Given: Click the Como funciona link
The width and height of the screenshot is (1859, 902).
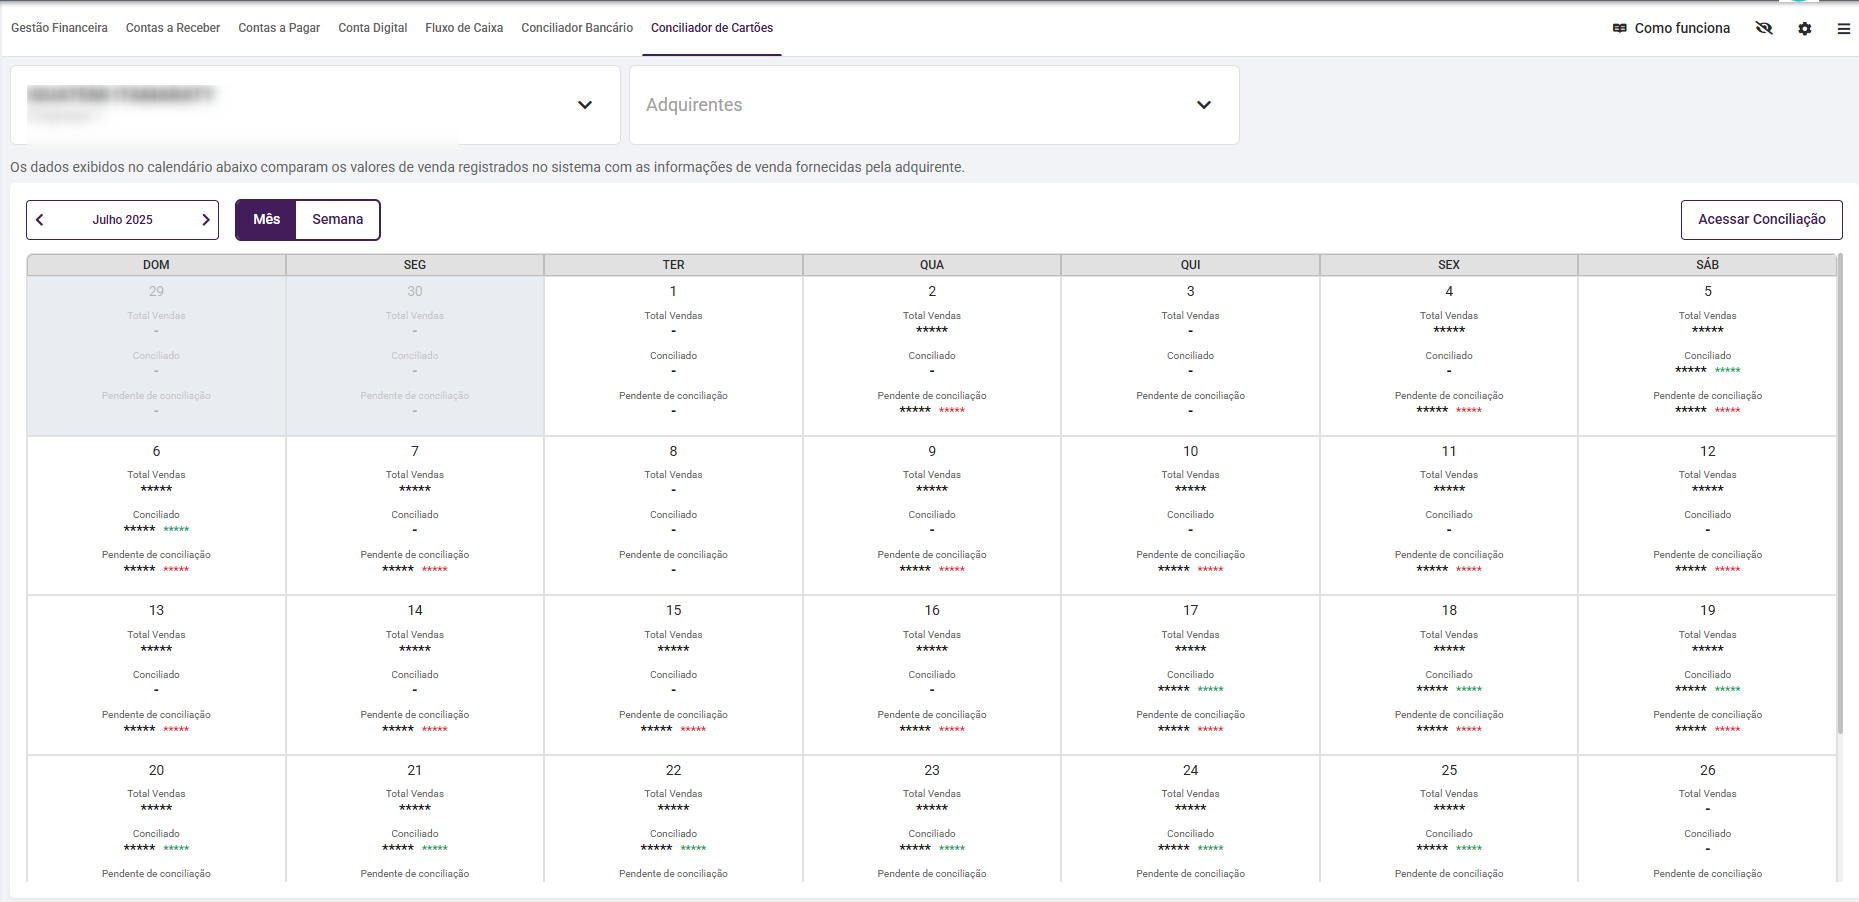Looking at the screenshot, I should coord(1682,28).
